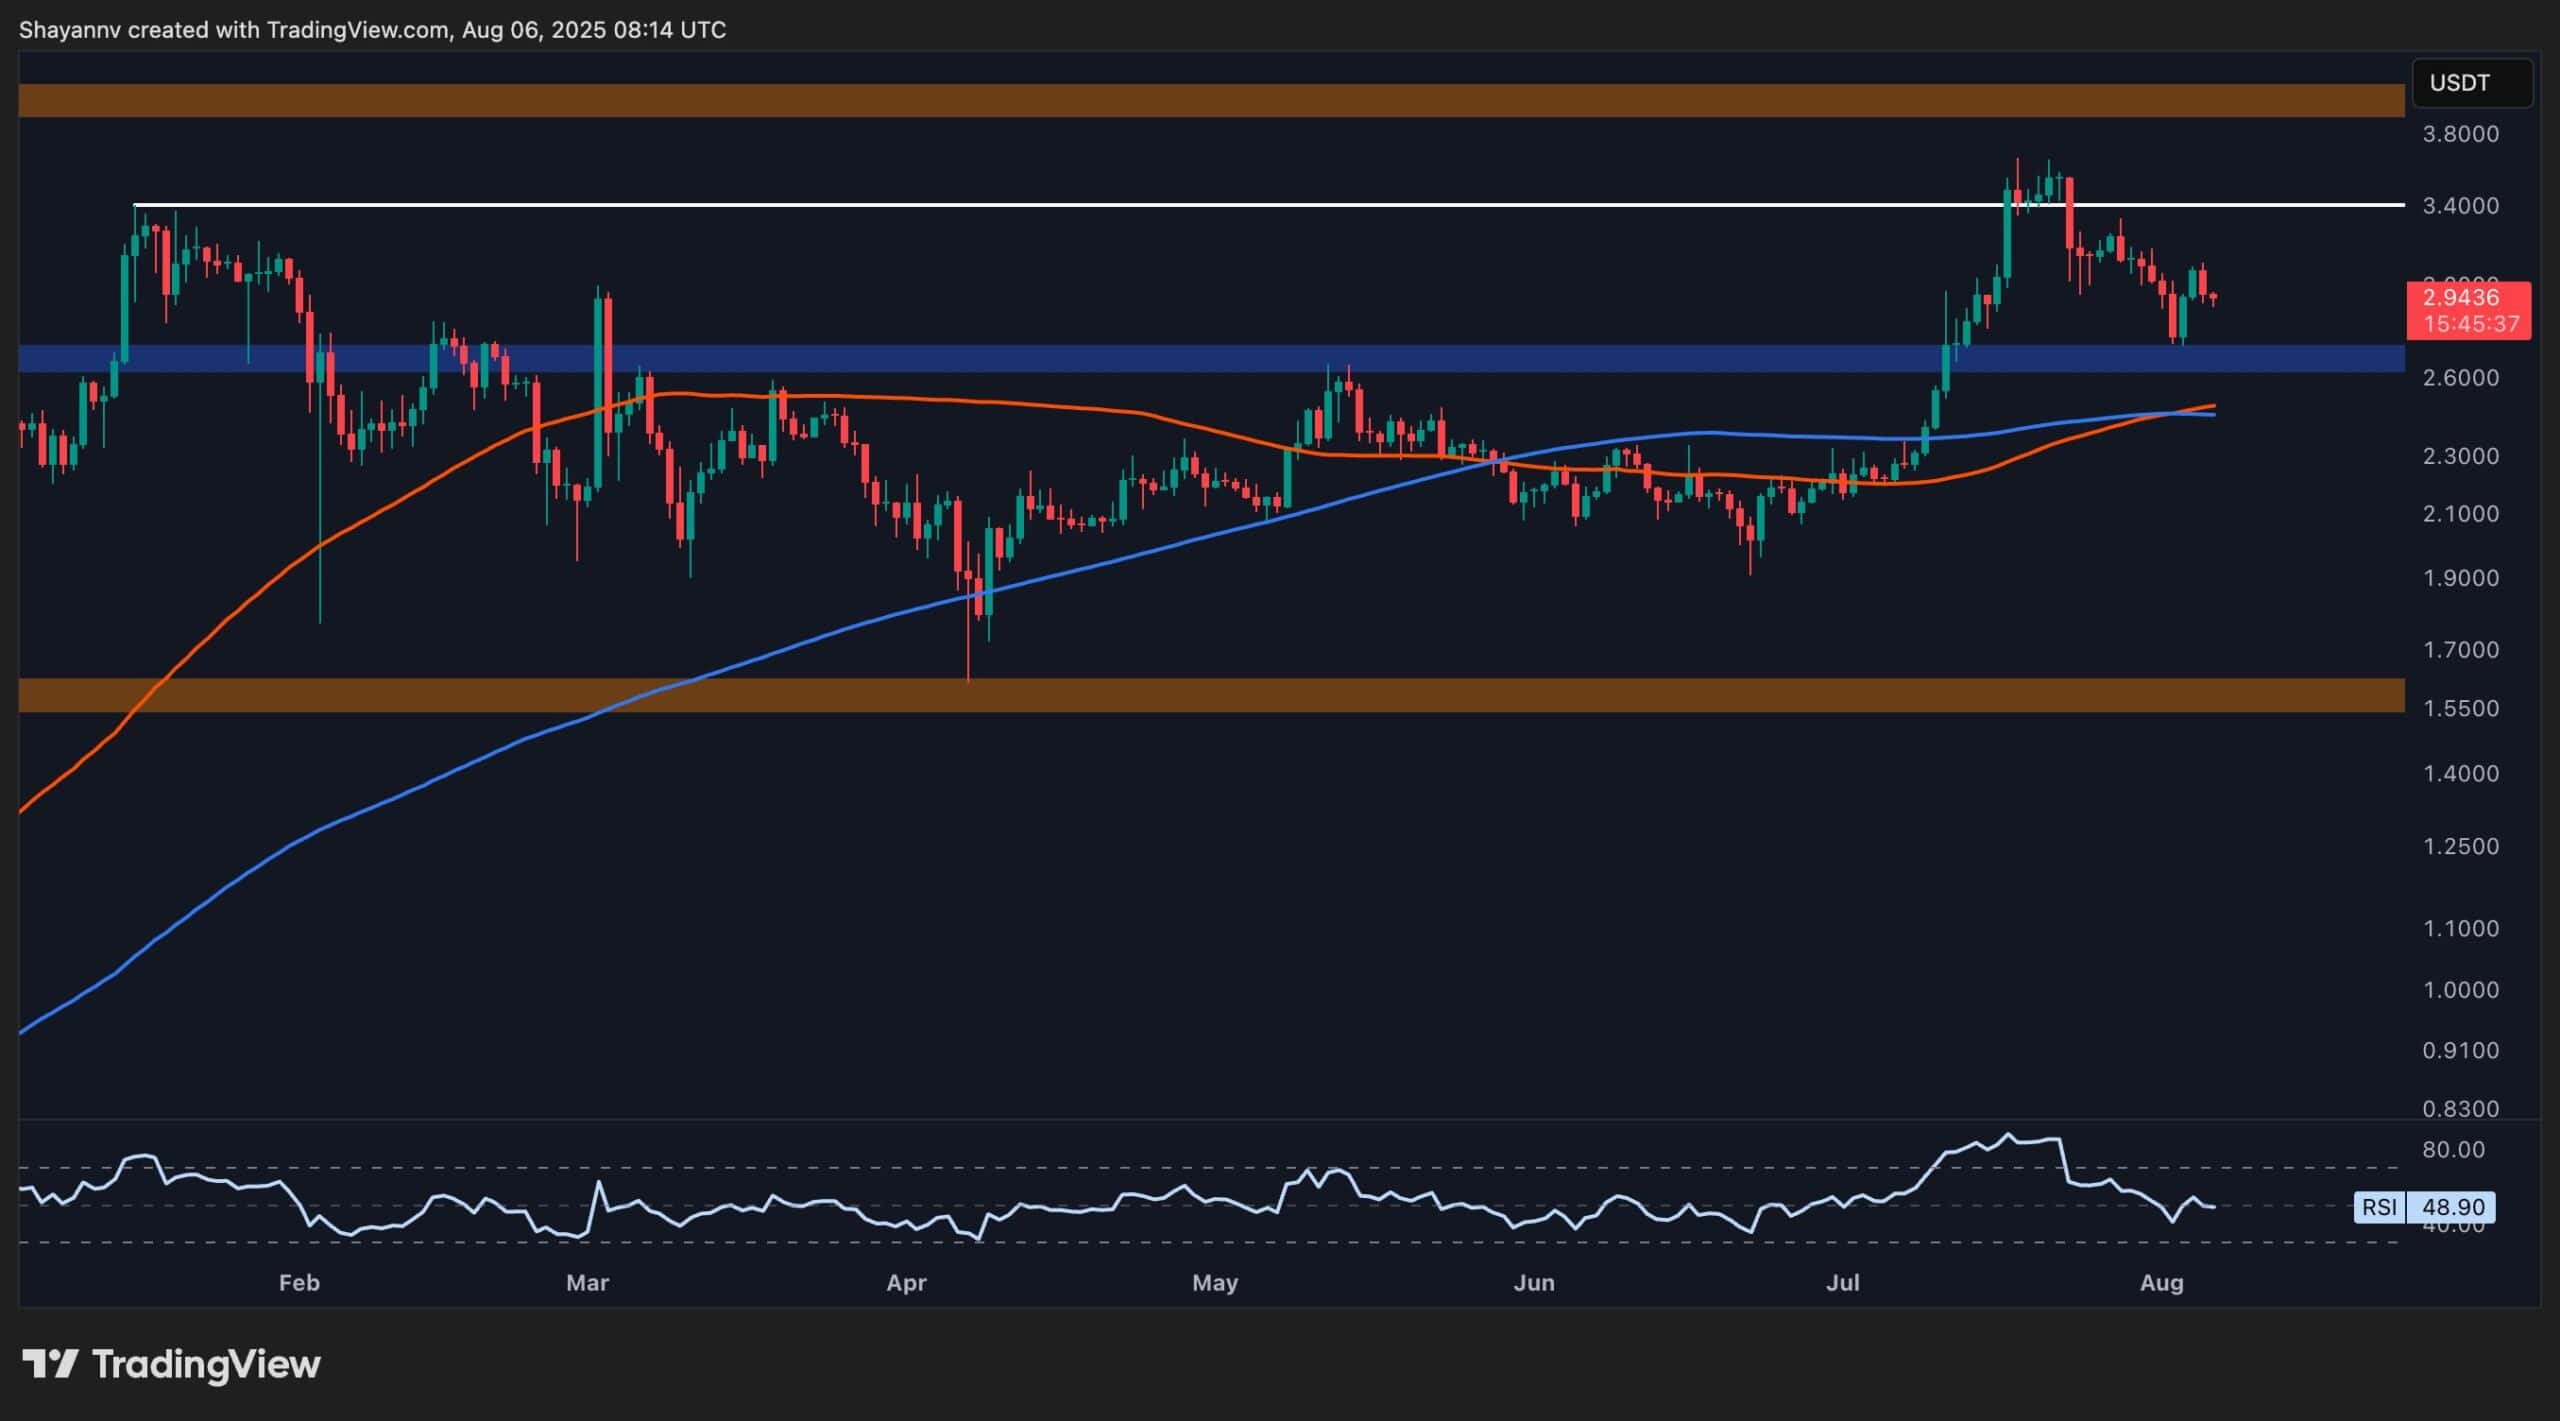Viewport: 2560px width, 1421px height.
Task: Select the white resistance line at 3.4000
Action: 1200,205
